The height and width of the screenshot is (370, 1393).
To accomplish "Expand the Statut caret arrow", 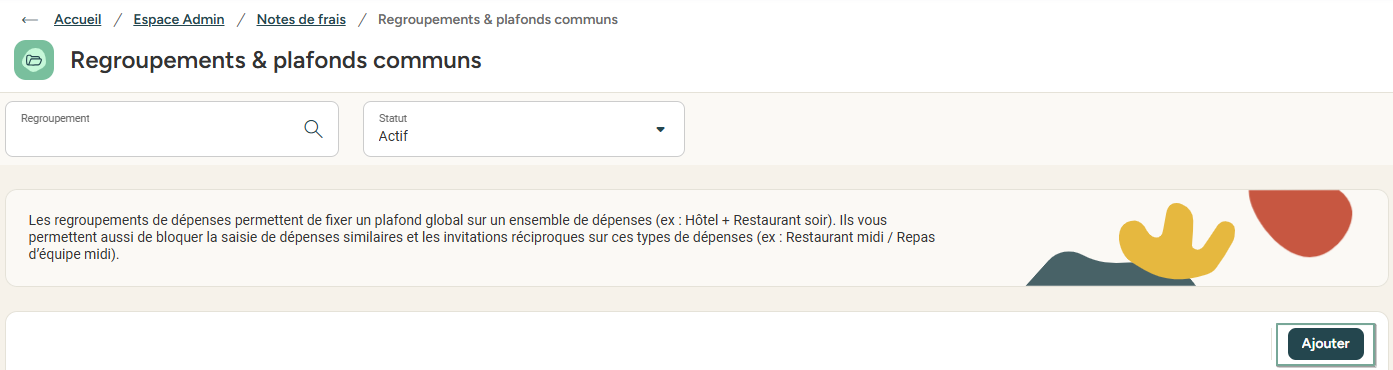I will (x=660, y=129).
